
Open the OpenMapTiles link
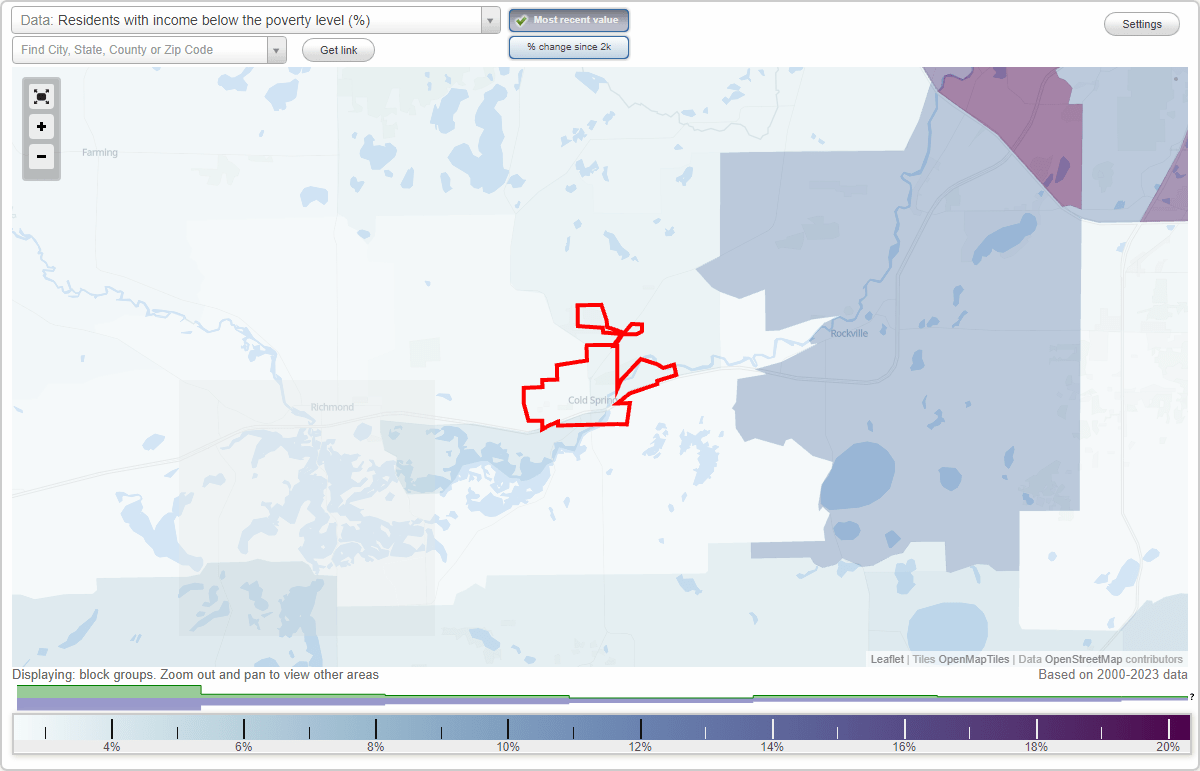tap(973, 659)
